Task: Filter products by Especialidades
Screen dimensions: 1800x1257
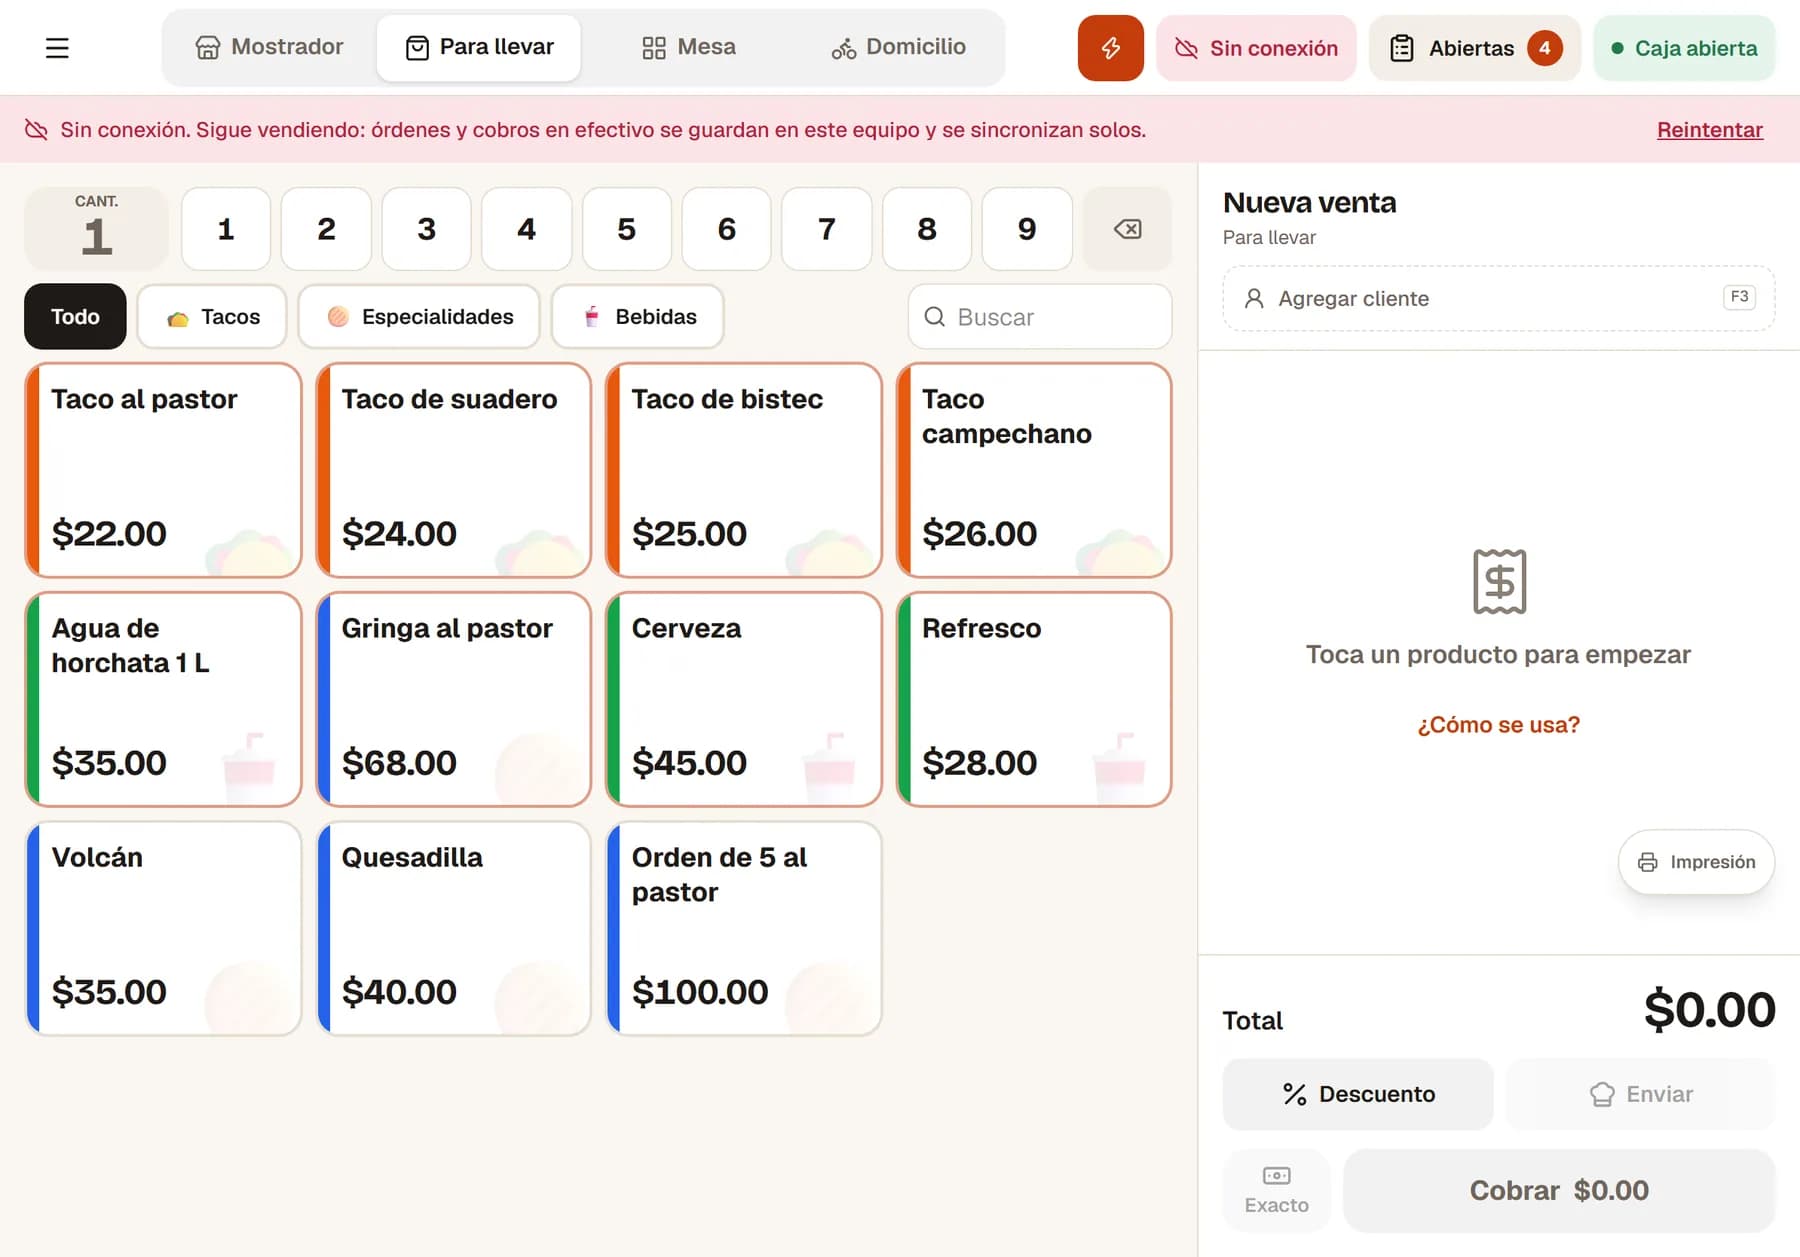Action: [419, 317]
